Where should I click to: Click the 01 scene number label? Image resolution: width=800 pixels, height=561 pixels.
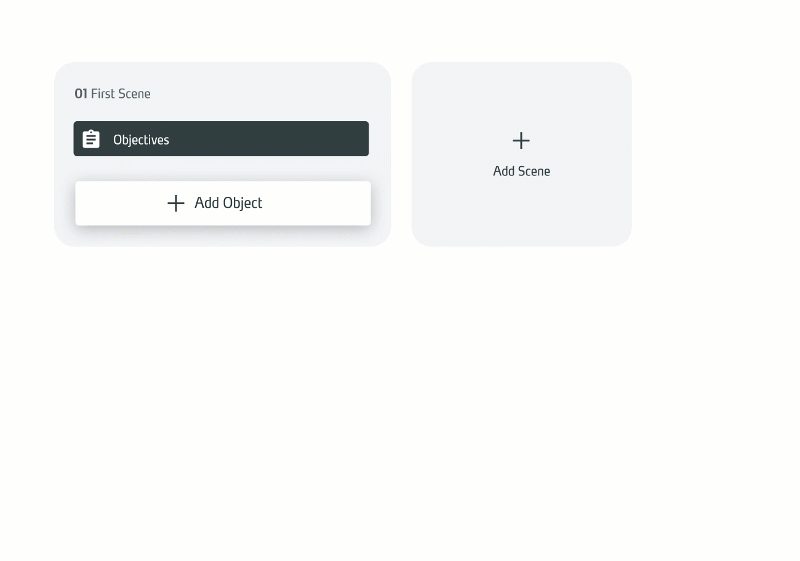point(81,94)
